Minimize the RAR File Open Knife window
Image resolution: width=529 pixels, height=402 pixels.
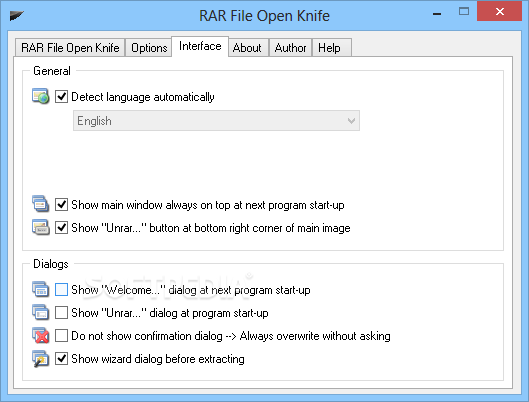pos(437,13)
